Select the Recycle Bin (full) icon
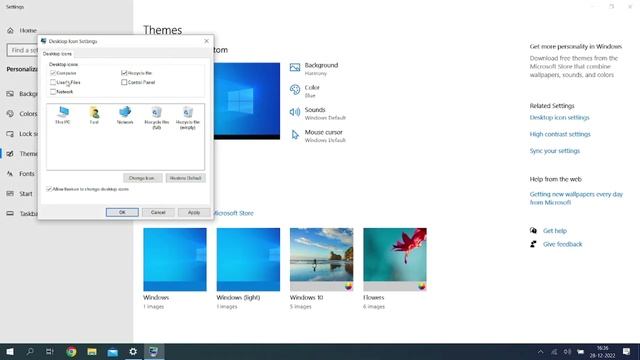The image size is (640, 360). point(156,112)
